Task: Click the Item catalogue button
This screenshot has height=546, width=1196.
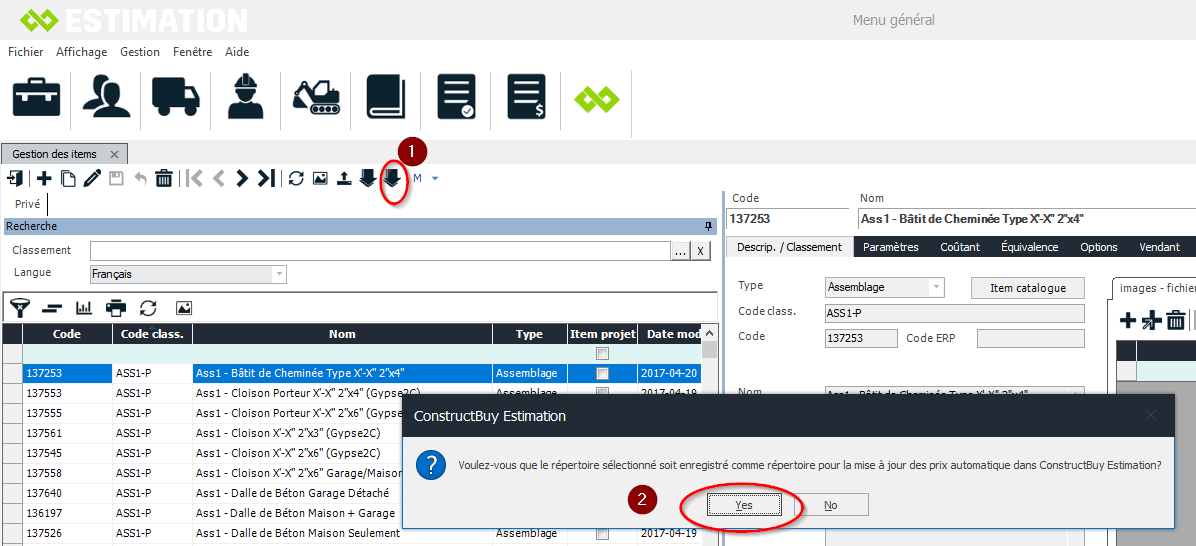Action: pyautogui.click(x=1027, y=287)
